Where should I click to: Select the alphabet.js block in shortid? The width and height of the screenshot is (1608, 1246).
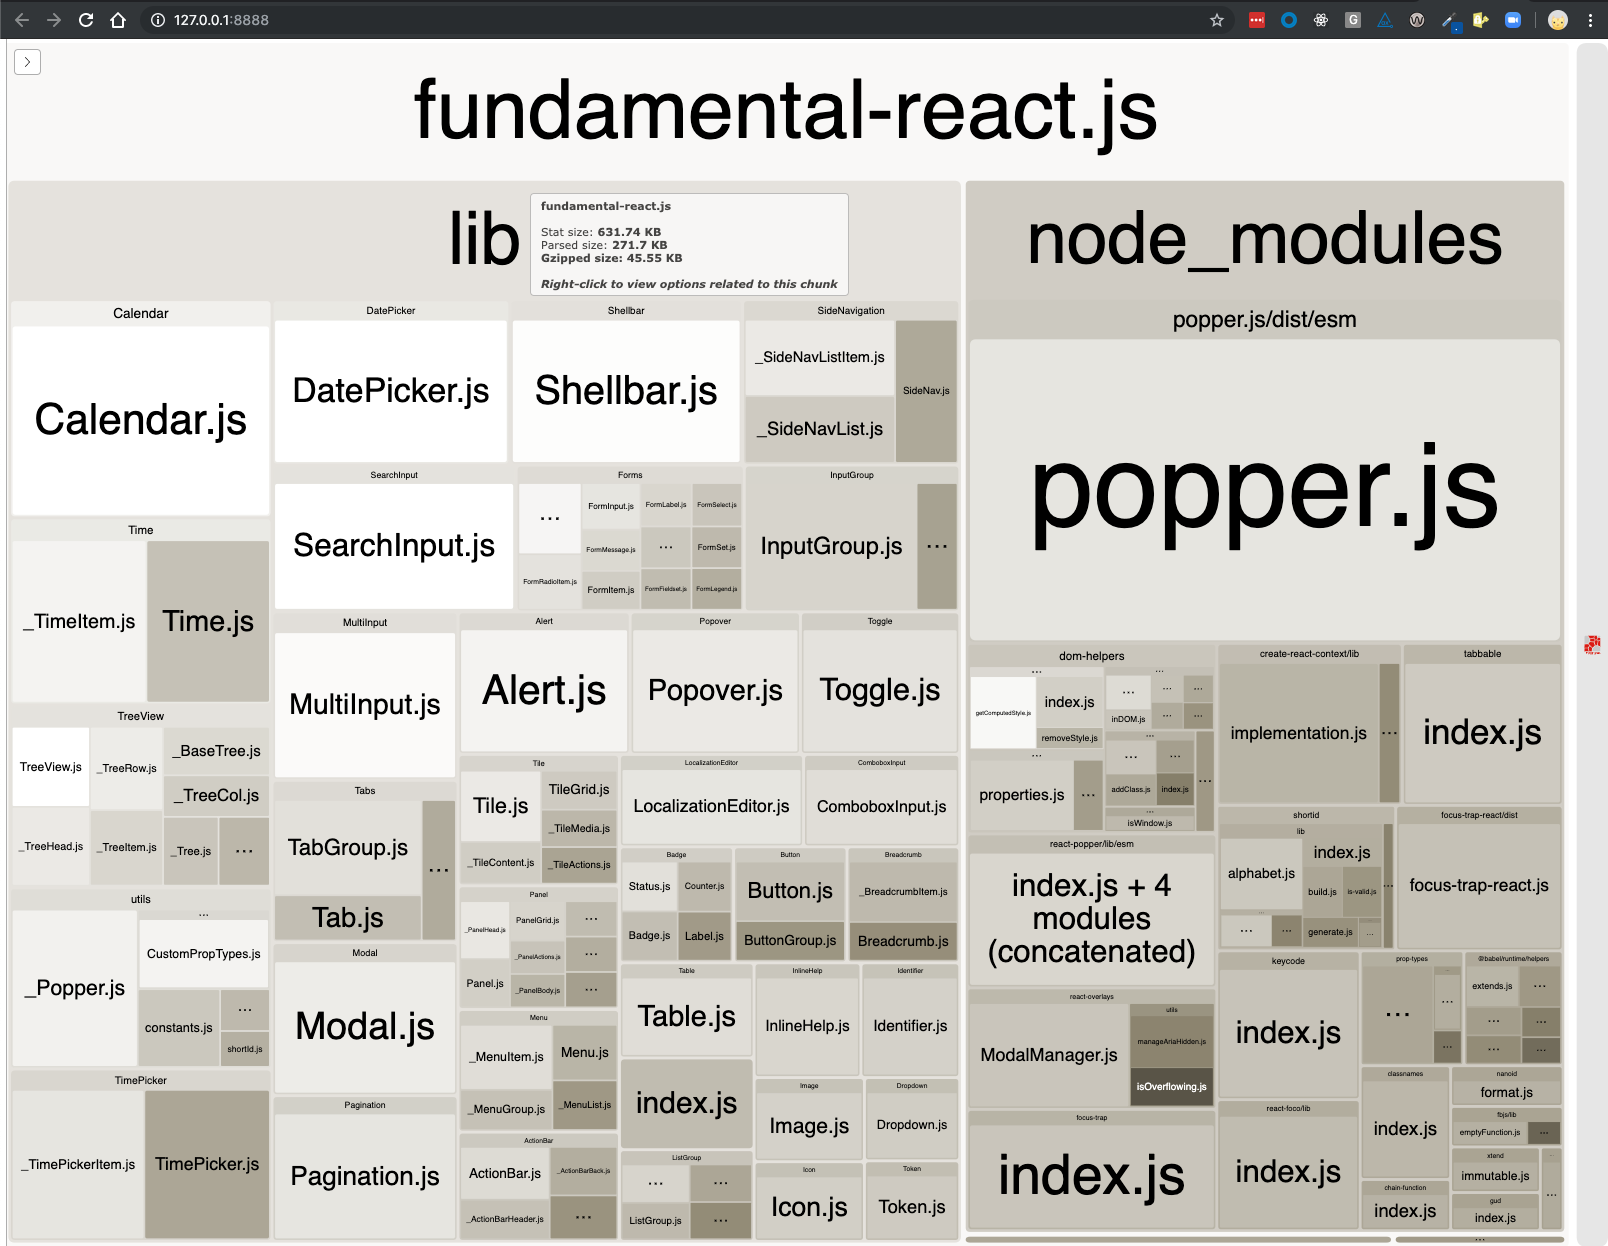[1261, 874]
